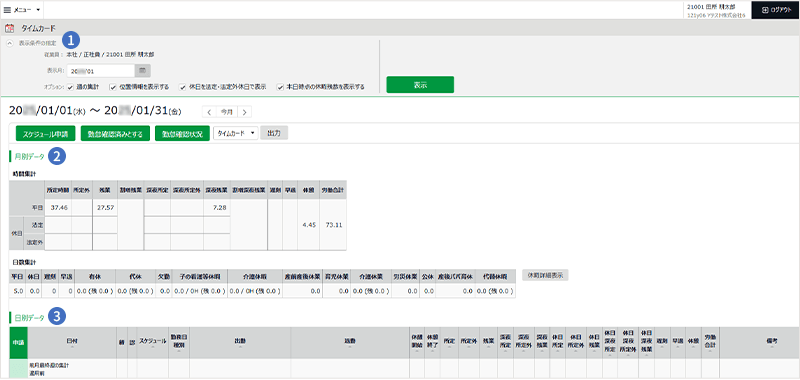Collapse 表示条件の指定 section using circle arrow
The width and height of the screenshot is (800, 380).
click(10, 43)
